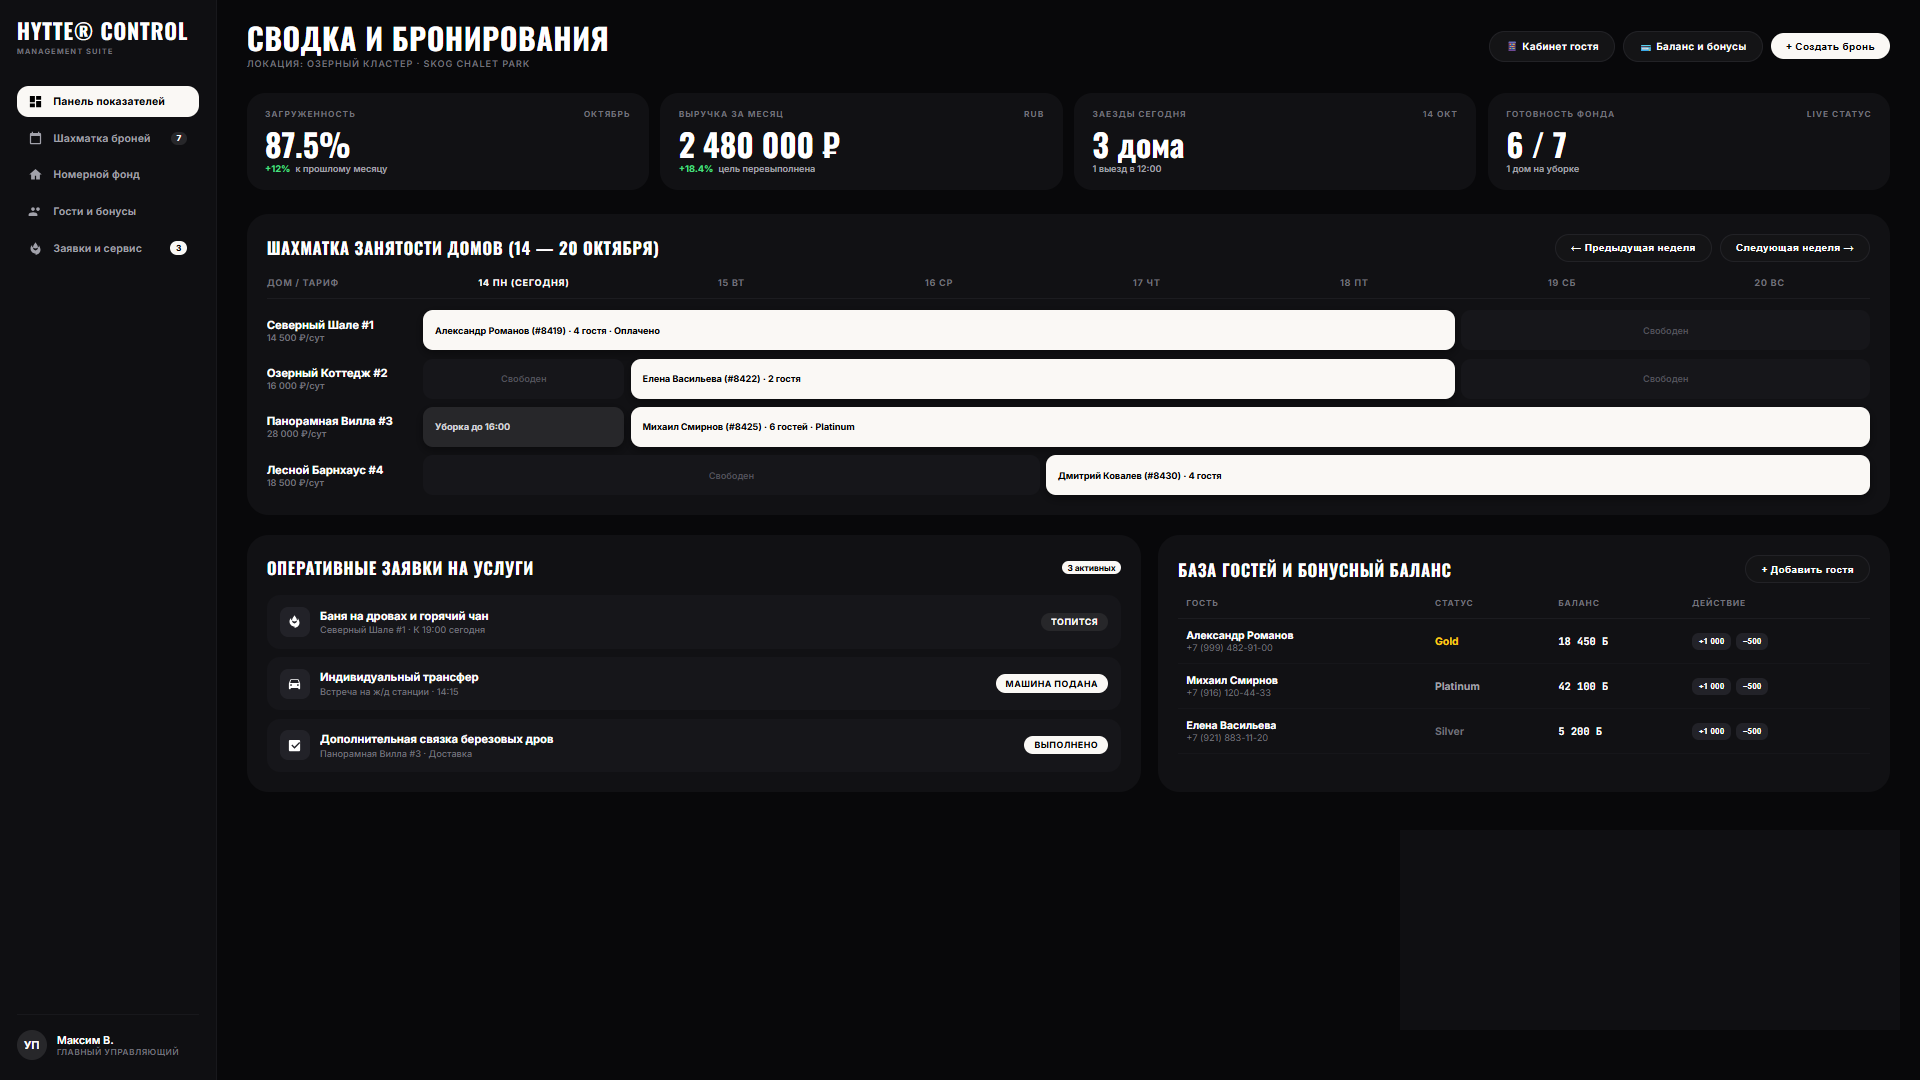This screenshot has height=1080, width=1920.
Task: Open Шахматка броней section
Action: coord(108,138)
